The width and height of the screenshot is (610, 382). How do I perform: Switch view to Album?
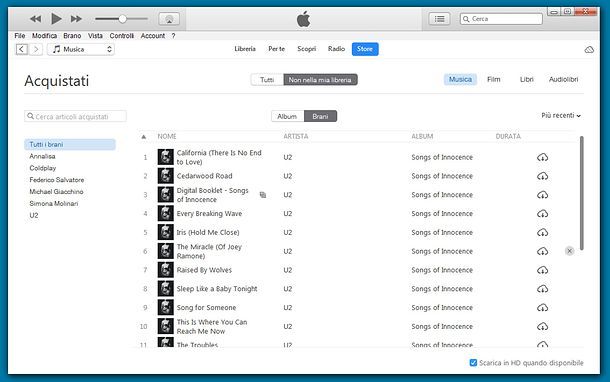click(287, 116)
